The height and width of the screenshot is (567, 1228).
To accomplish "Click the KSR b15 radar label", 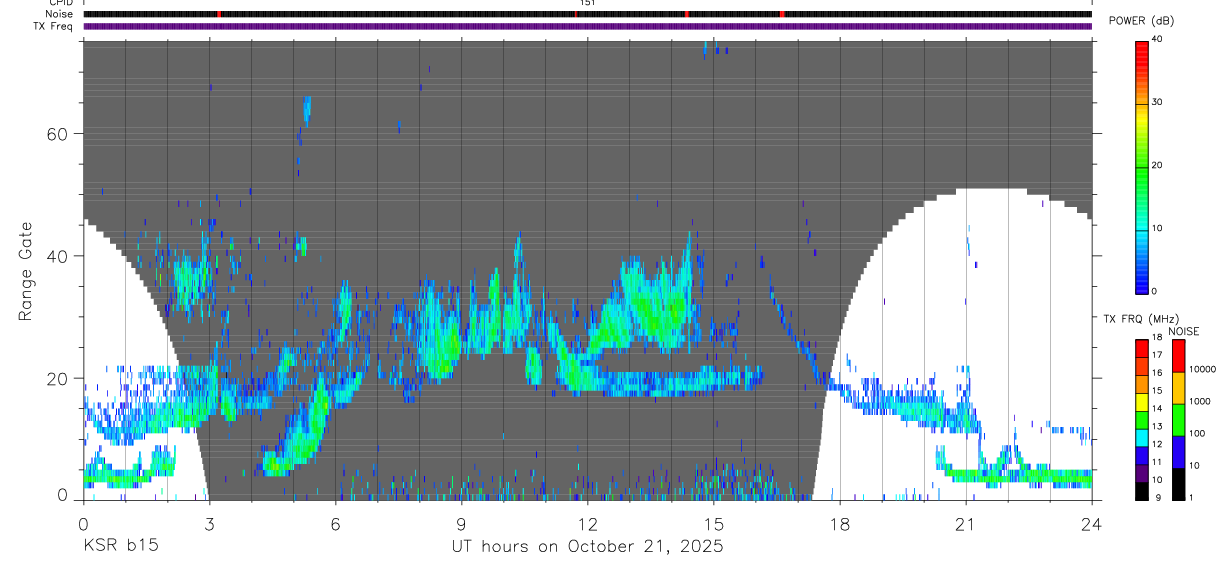I will (120, 547).
